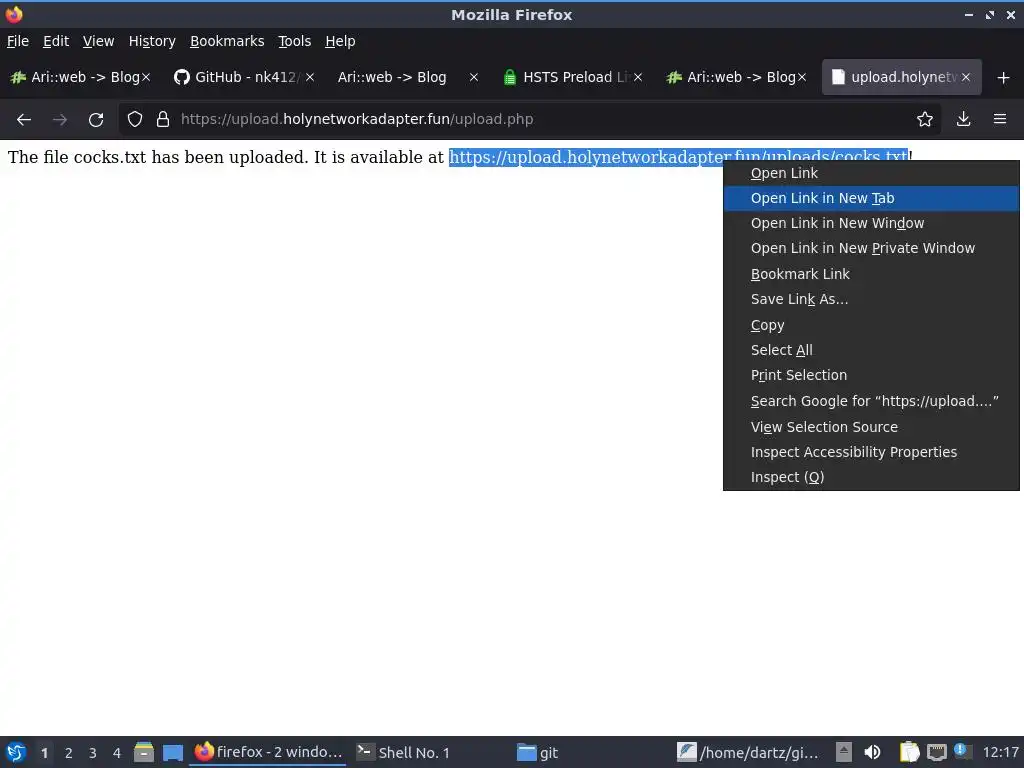This screenshot has width=1024, height=768.
Task: Choose Inspect Accessibility Properties
Action: [x=871, y=452]
